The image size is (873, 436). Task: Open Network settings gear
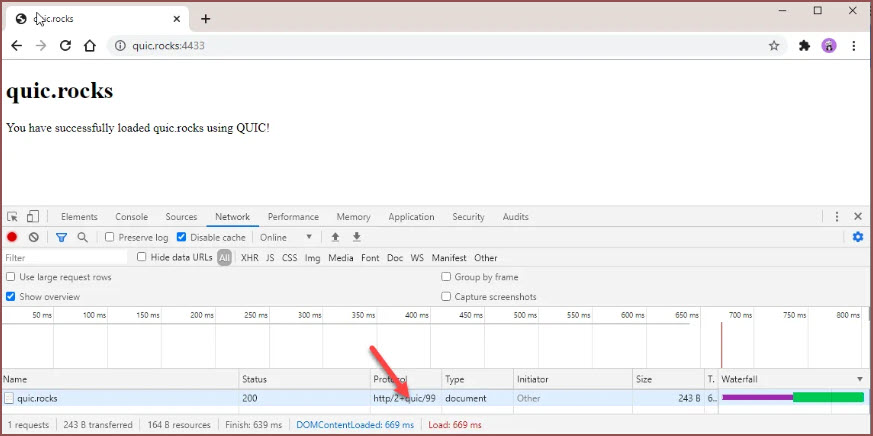857,237
